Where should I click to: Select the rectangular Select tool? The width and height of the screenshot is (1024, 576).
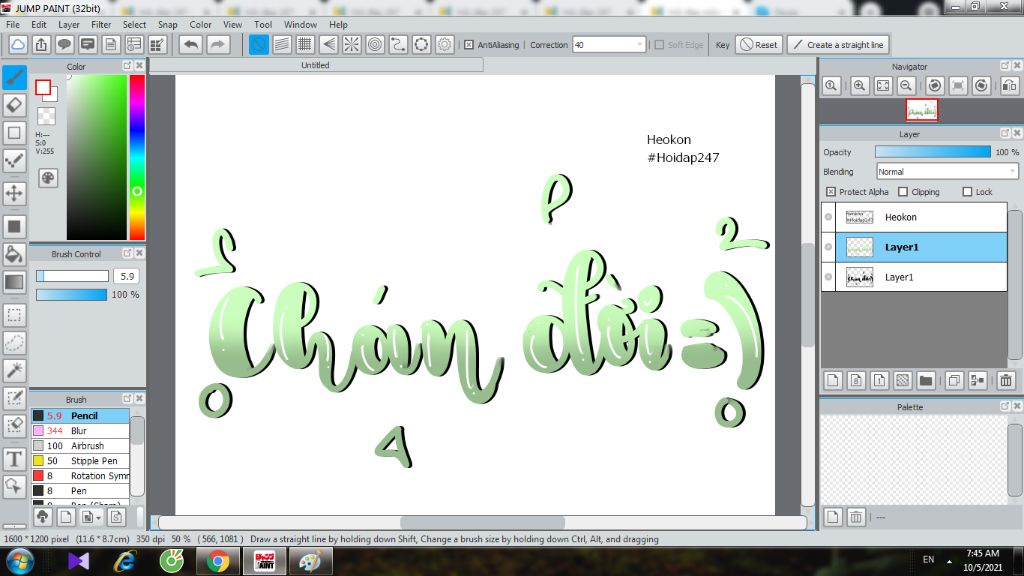tap(14, 315)
